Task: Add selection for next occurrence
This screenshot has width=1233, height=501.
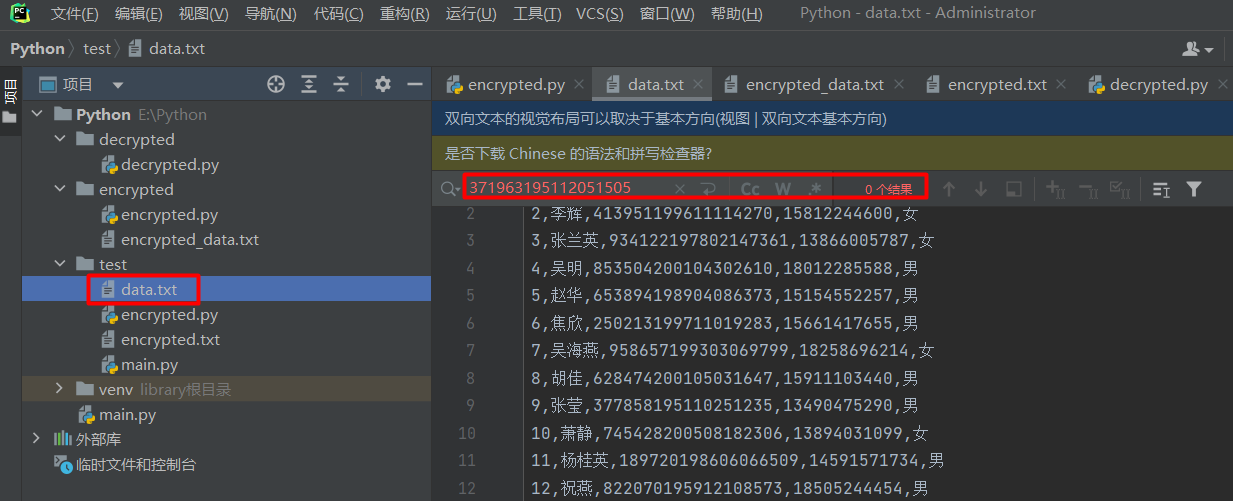Action: (1056, 189)
